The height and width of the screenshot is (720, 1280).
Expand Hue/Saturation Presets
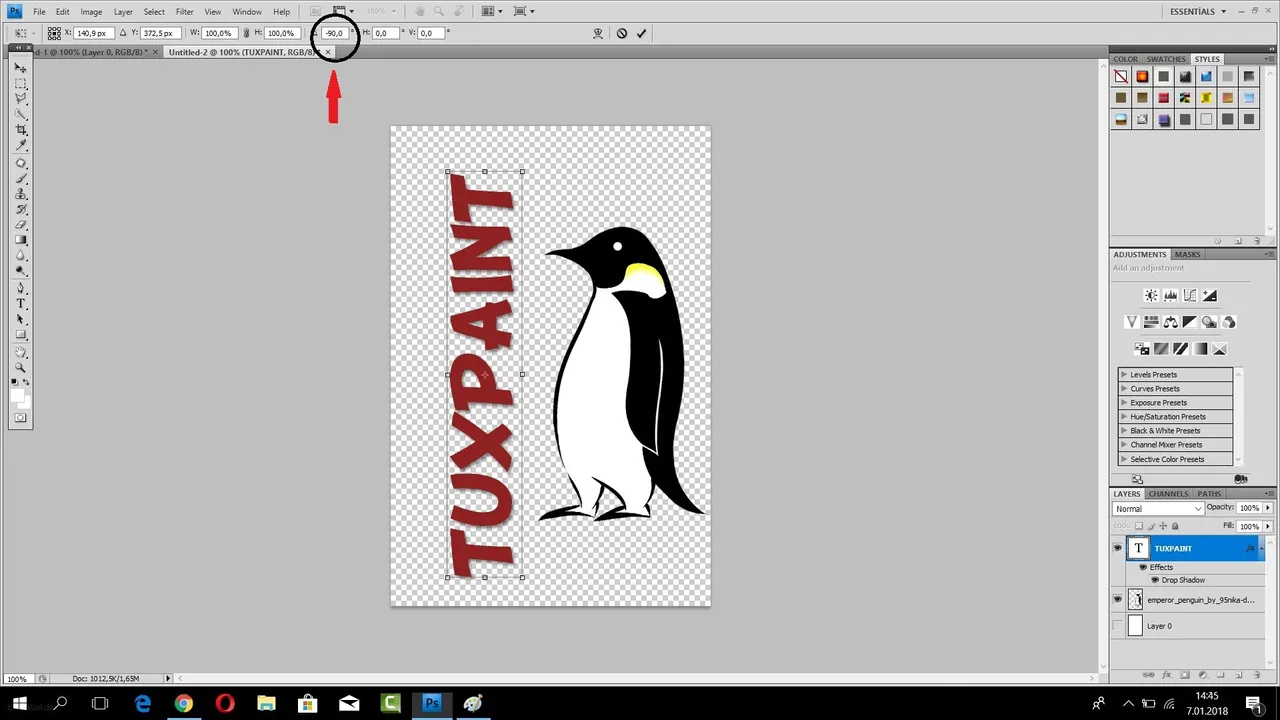1124,416
